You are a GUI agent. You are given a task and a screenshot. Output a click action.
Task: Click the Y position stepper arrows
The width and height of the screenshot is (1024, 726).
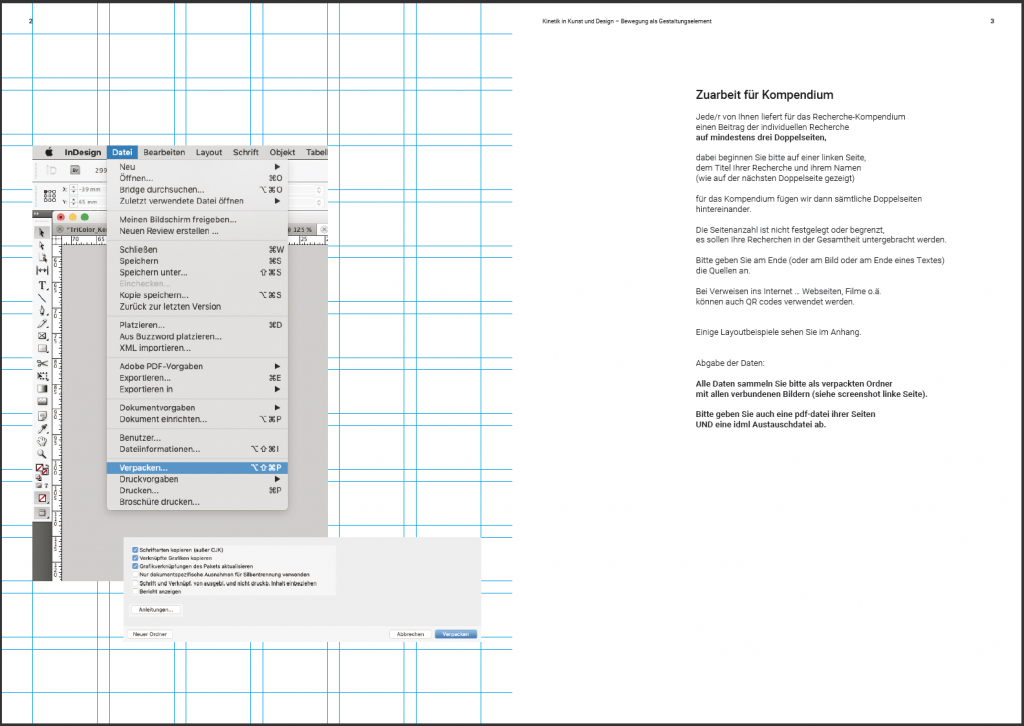(73, 202)
